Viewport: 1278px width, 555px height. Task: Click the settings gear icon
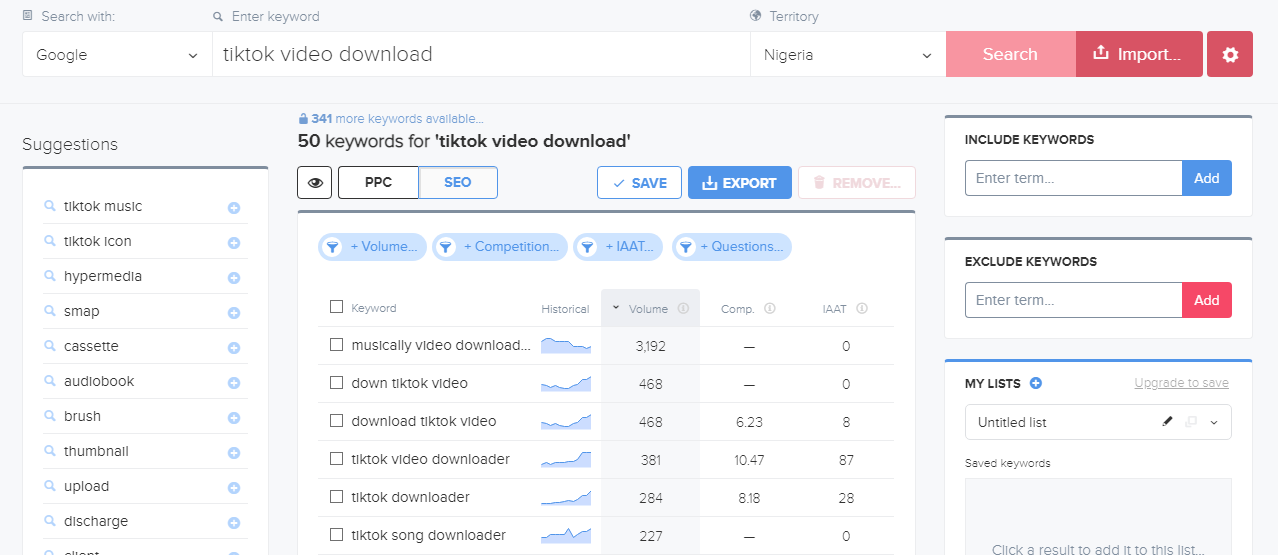pyautogui.click(x=1230, y=55)
